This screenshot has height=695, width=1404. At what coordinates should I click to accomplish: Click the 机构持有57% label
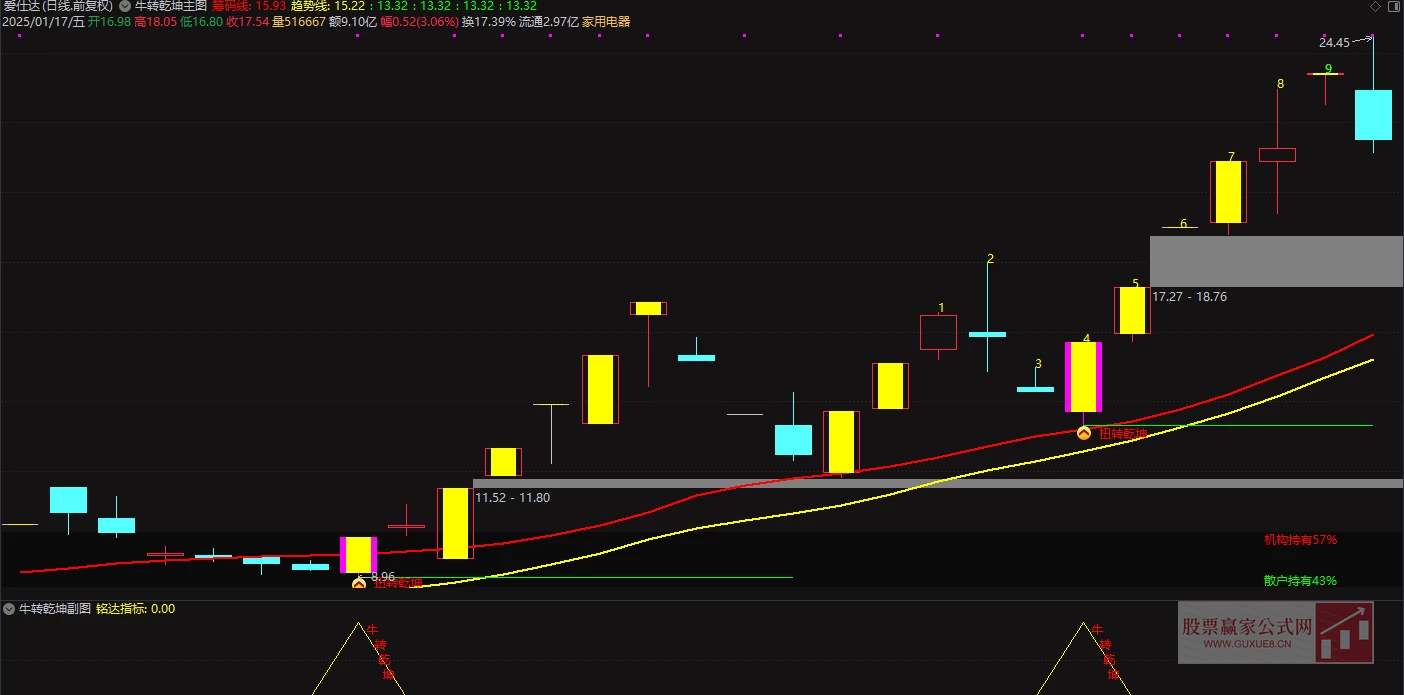pyautogui.click(x=1300, y=540)
